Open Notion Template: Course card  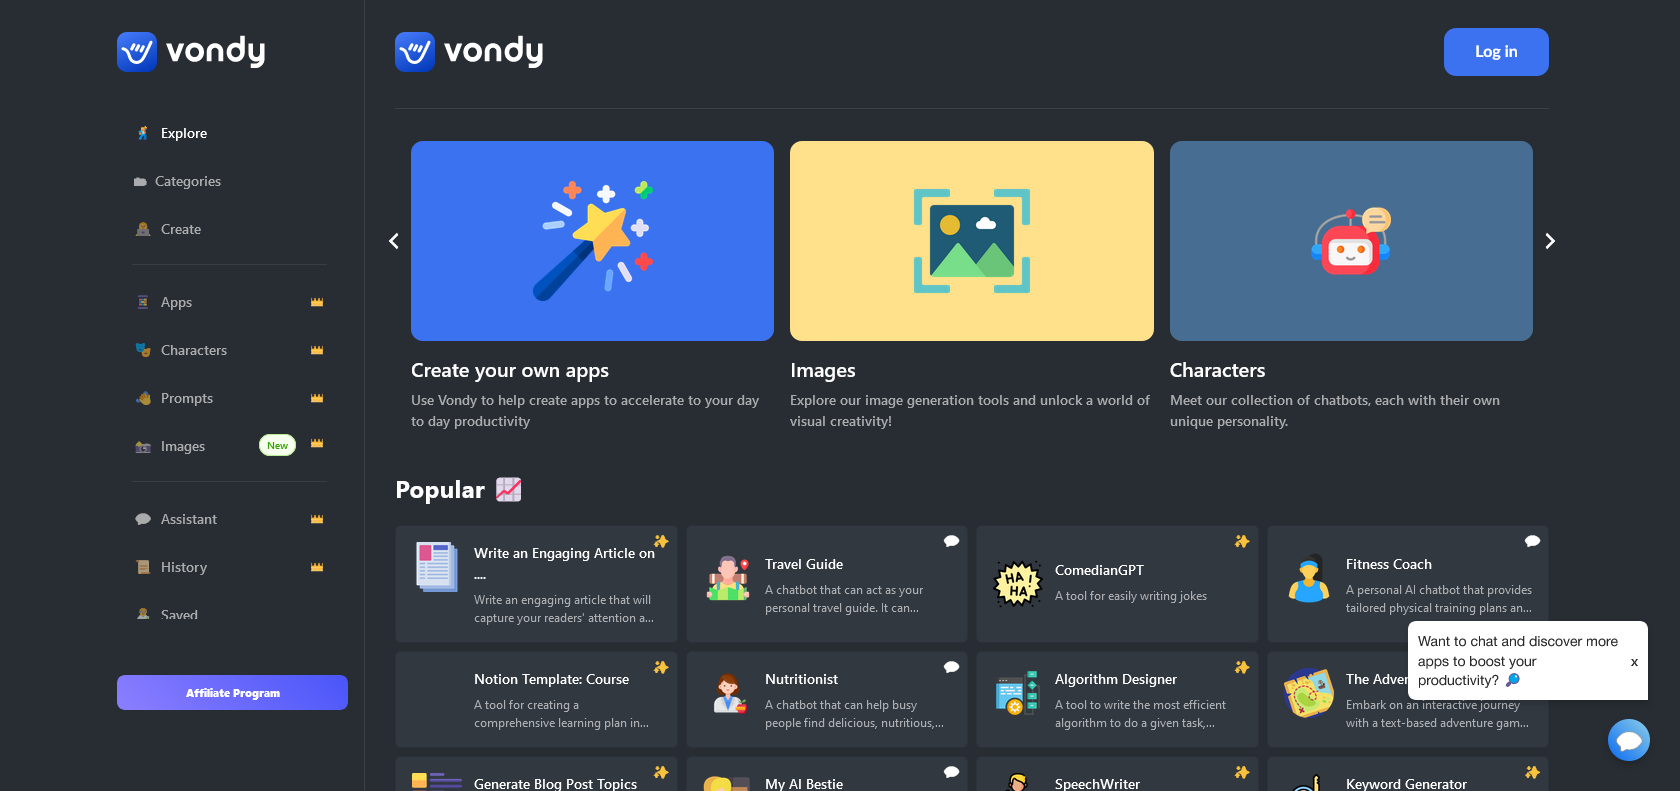pyautogui.click(x=536, y=699)
